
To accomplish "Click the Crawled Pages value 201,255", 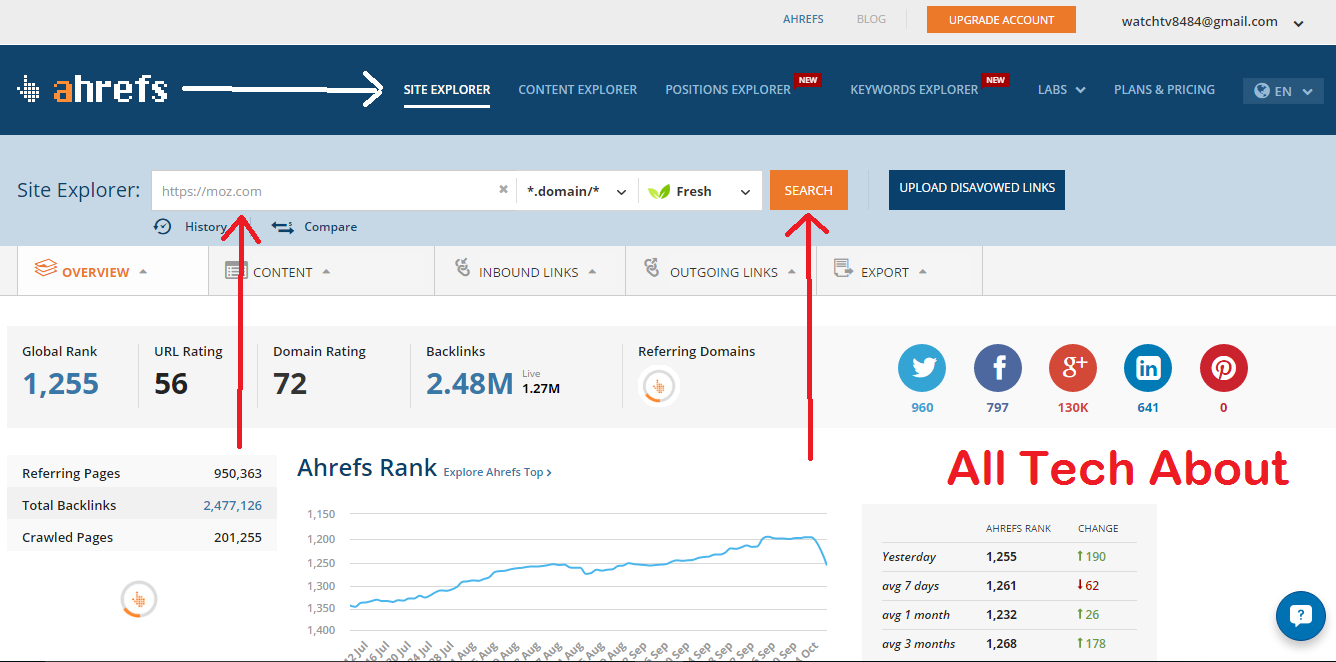I will coord(238,537).
